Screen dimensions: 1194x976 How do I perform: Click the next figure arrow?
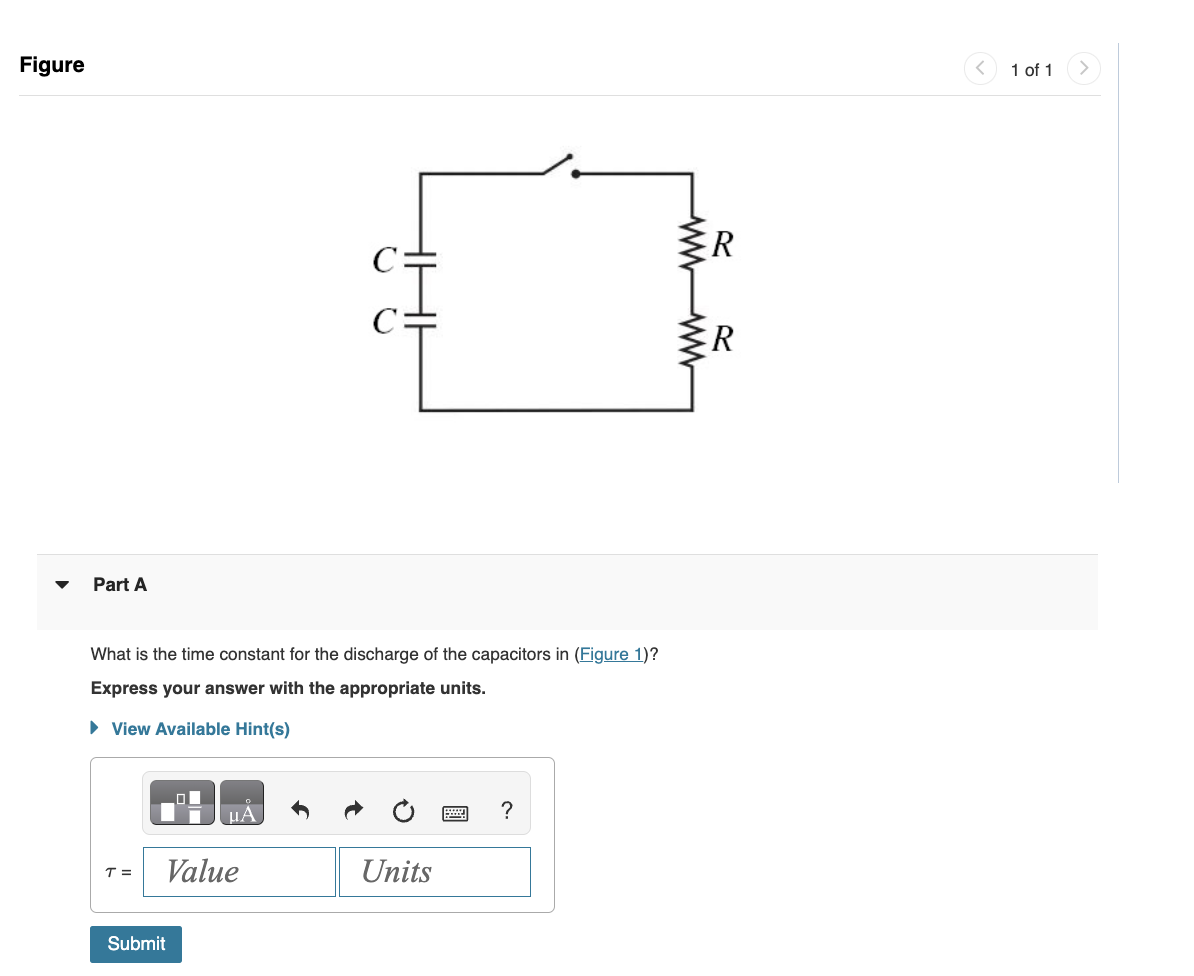point(1084,68)
